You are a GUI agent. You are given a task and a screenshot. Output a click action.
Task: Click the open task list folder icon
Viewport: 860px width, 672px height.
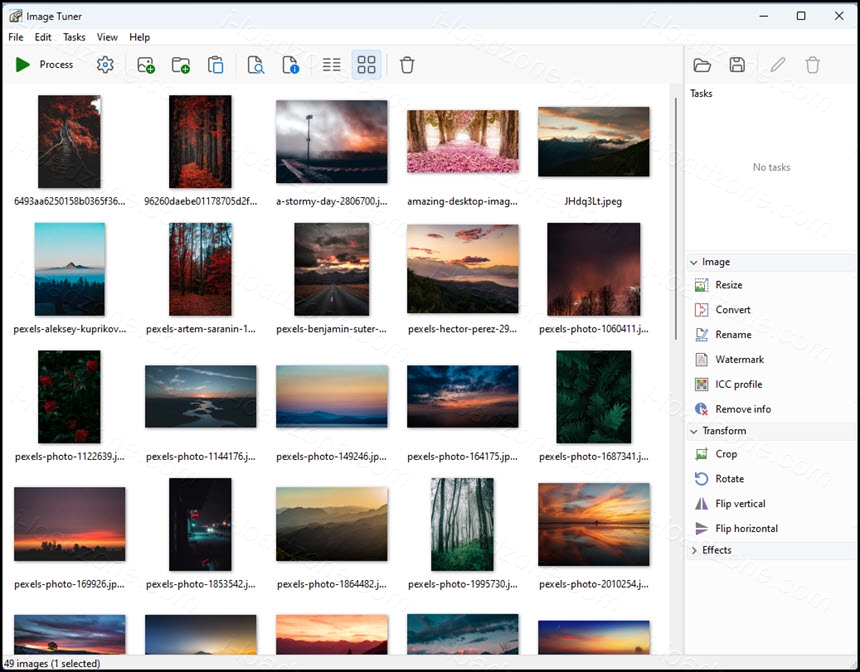pyautogui.click(x=702, y=65)
